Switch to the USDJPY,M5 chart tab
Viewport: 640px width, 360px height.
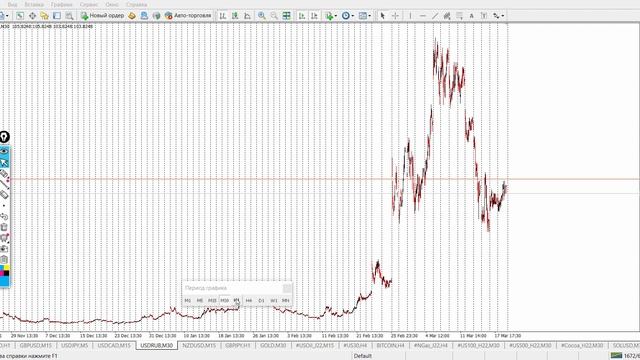[74, 345]
